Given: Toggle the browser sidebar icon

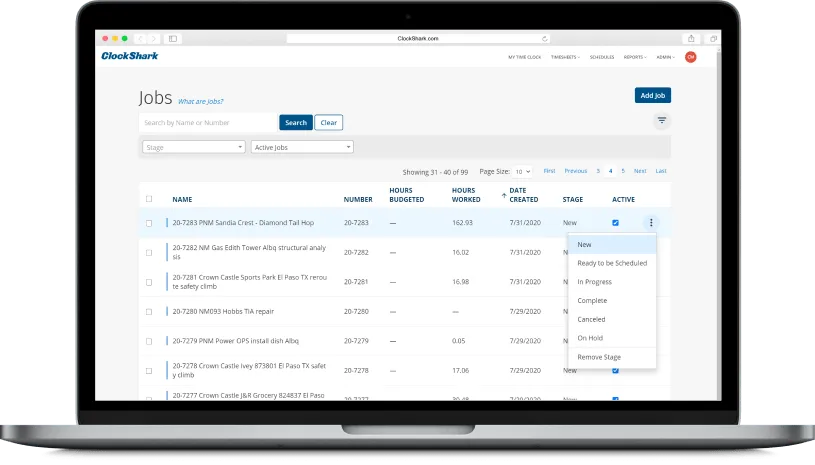Looking at the screenshot, I should [173, 38].
